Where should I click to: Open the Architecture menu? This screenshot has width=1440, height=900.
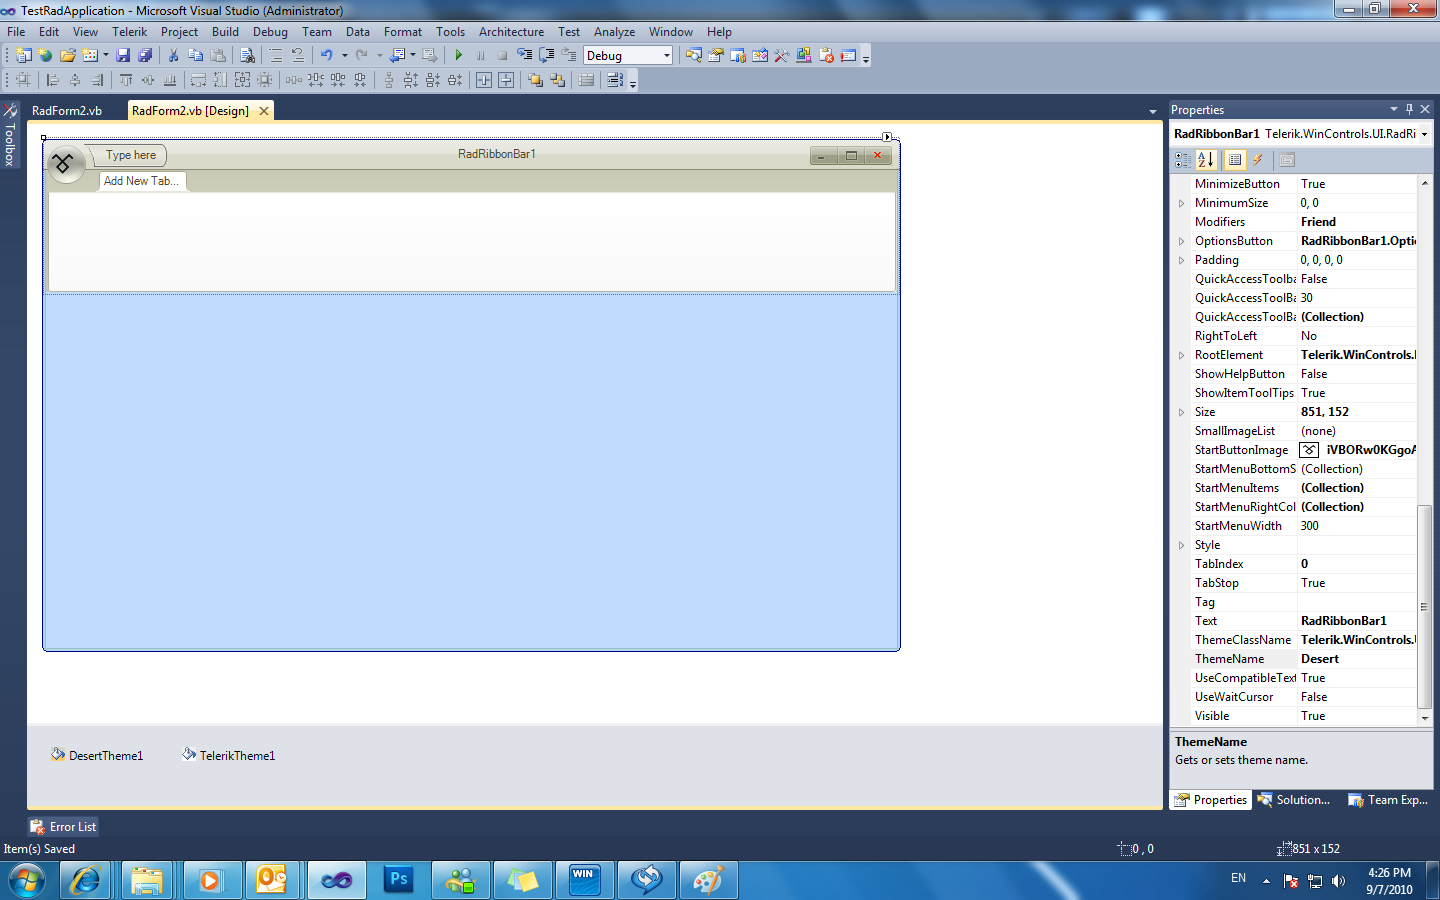tap(511, 32)
